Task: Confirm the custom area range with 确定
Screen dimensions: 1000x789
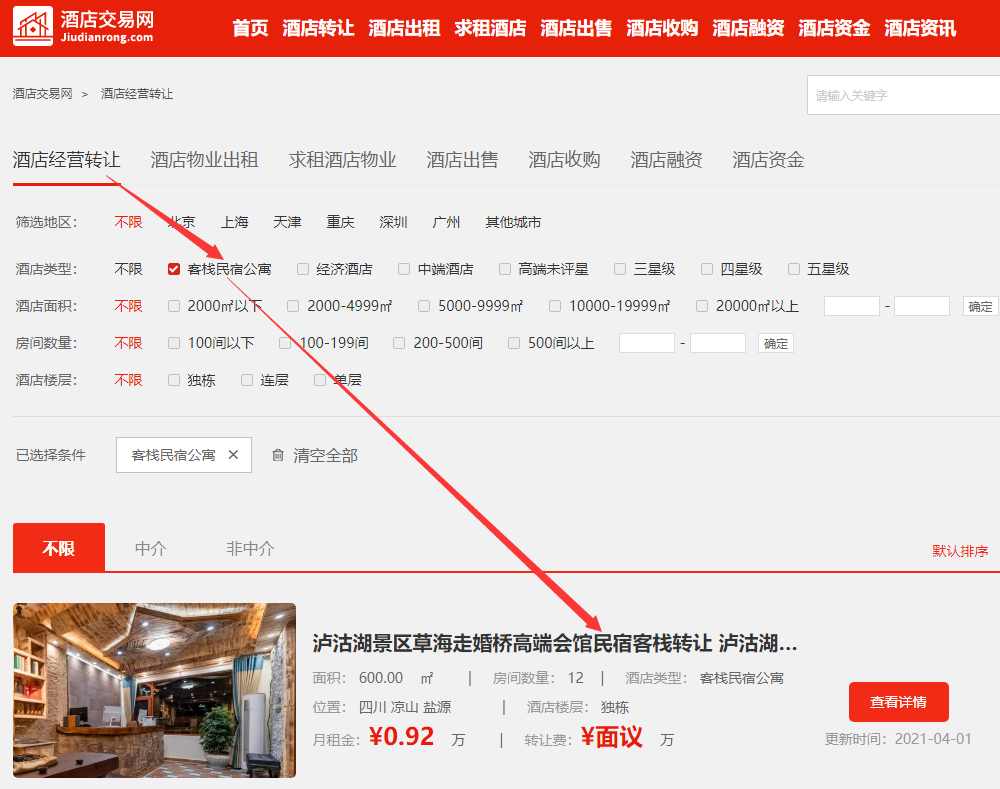Action: pos(980,307)
